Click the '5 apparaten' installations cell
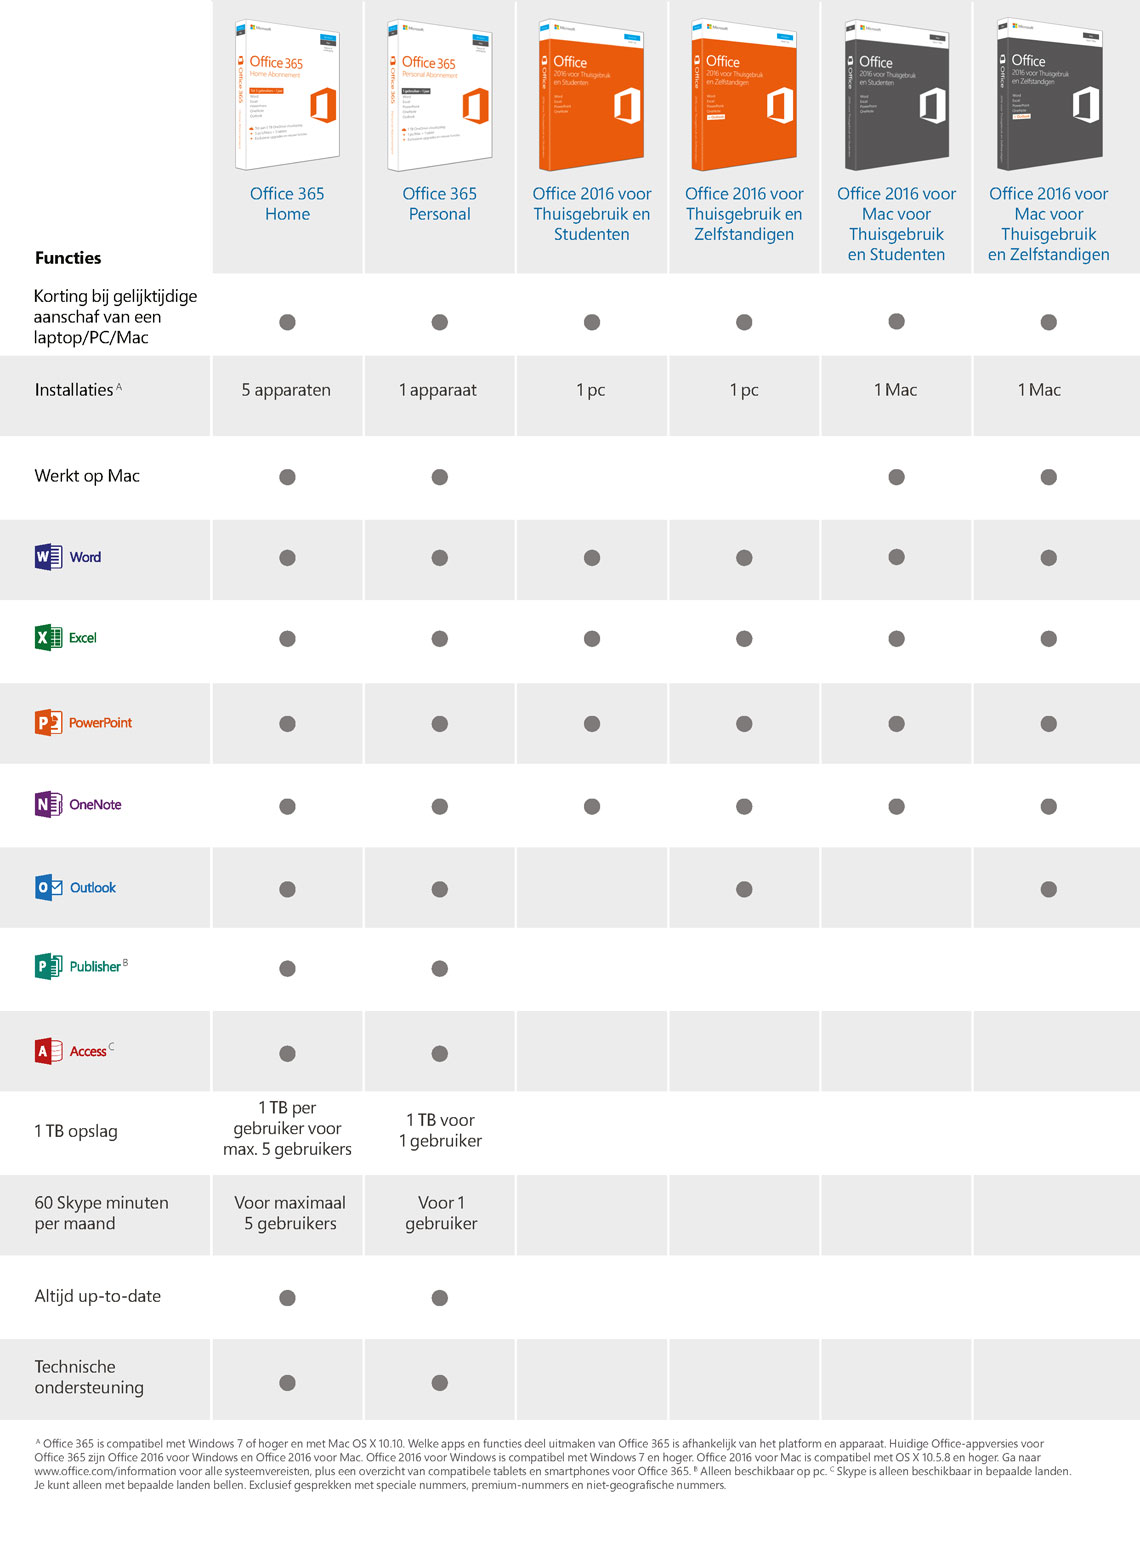Screen dimensions: 1140x1550 point(286,390)
